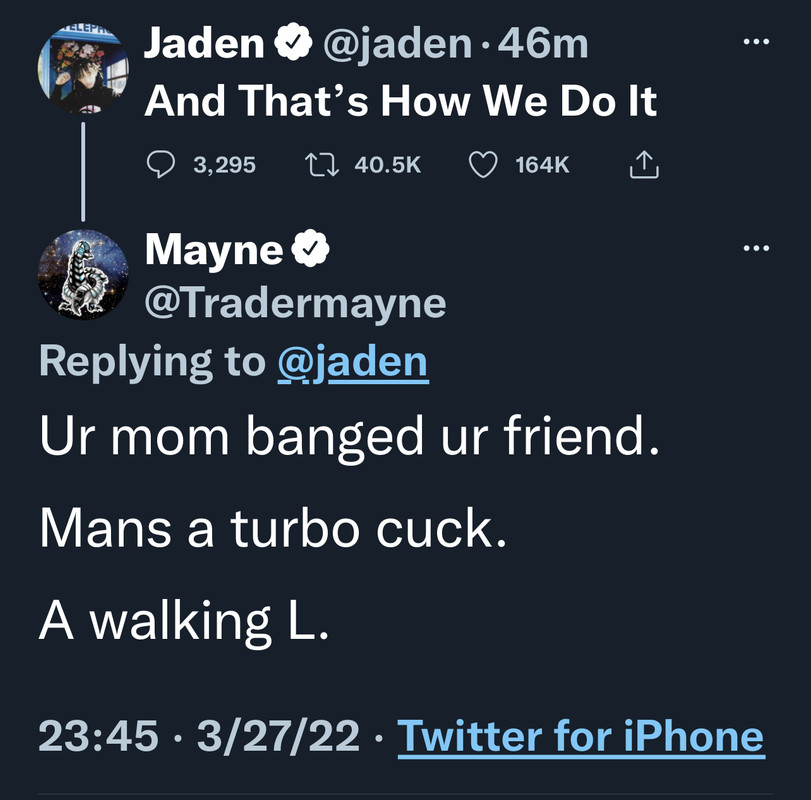Click the retweet arrows icon

pos(323,164)
